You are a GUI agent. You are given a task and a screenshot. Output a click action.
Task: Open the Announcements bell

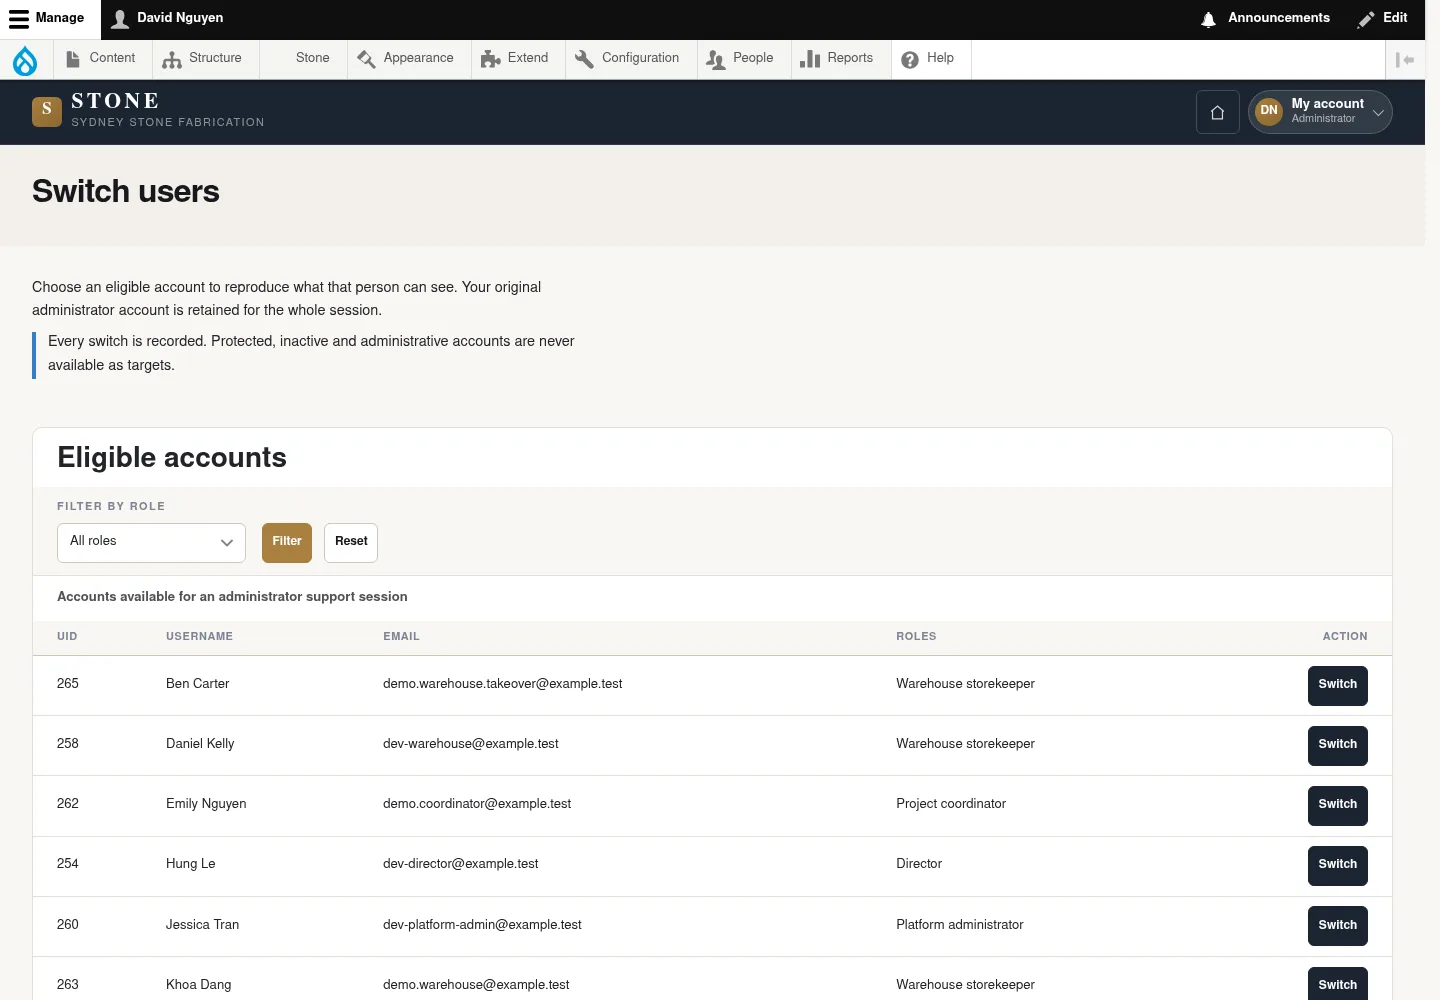[x=1265, y=18]
